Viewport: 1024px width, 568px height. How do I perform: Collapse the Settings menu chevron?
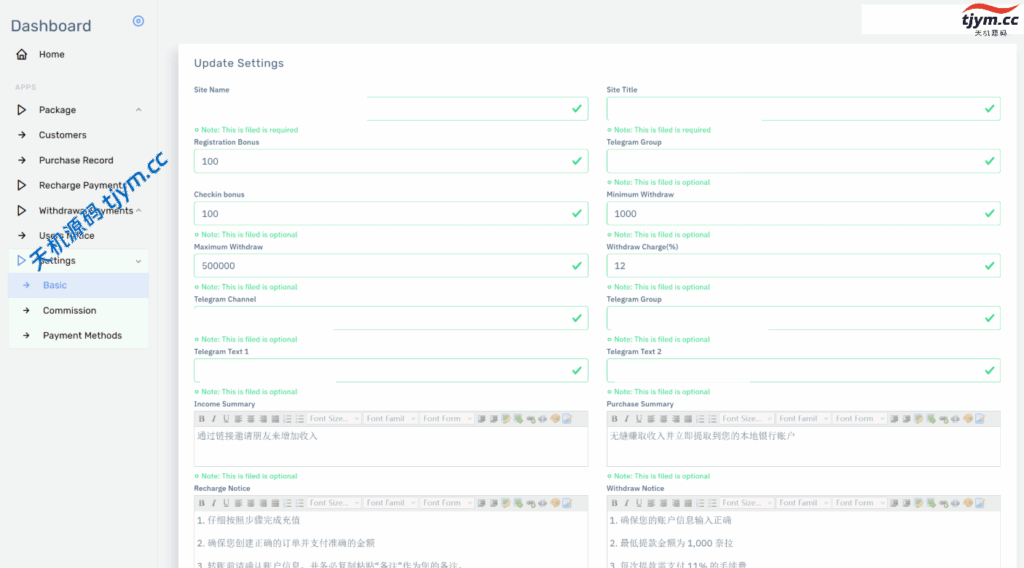138,261
